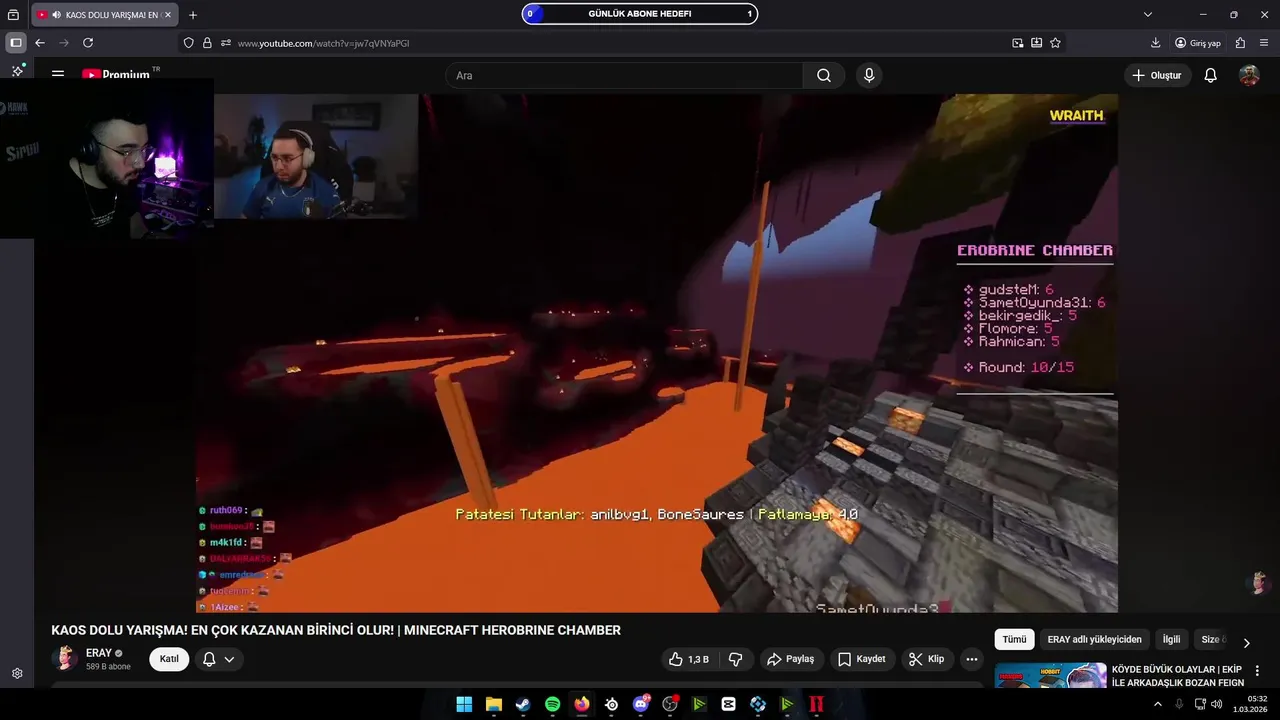
Task: Open the ERAY channel name link
Action: pos(99,653)
